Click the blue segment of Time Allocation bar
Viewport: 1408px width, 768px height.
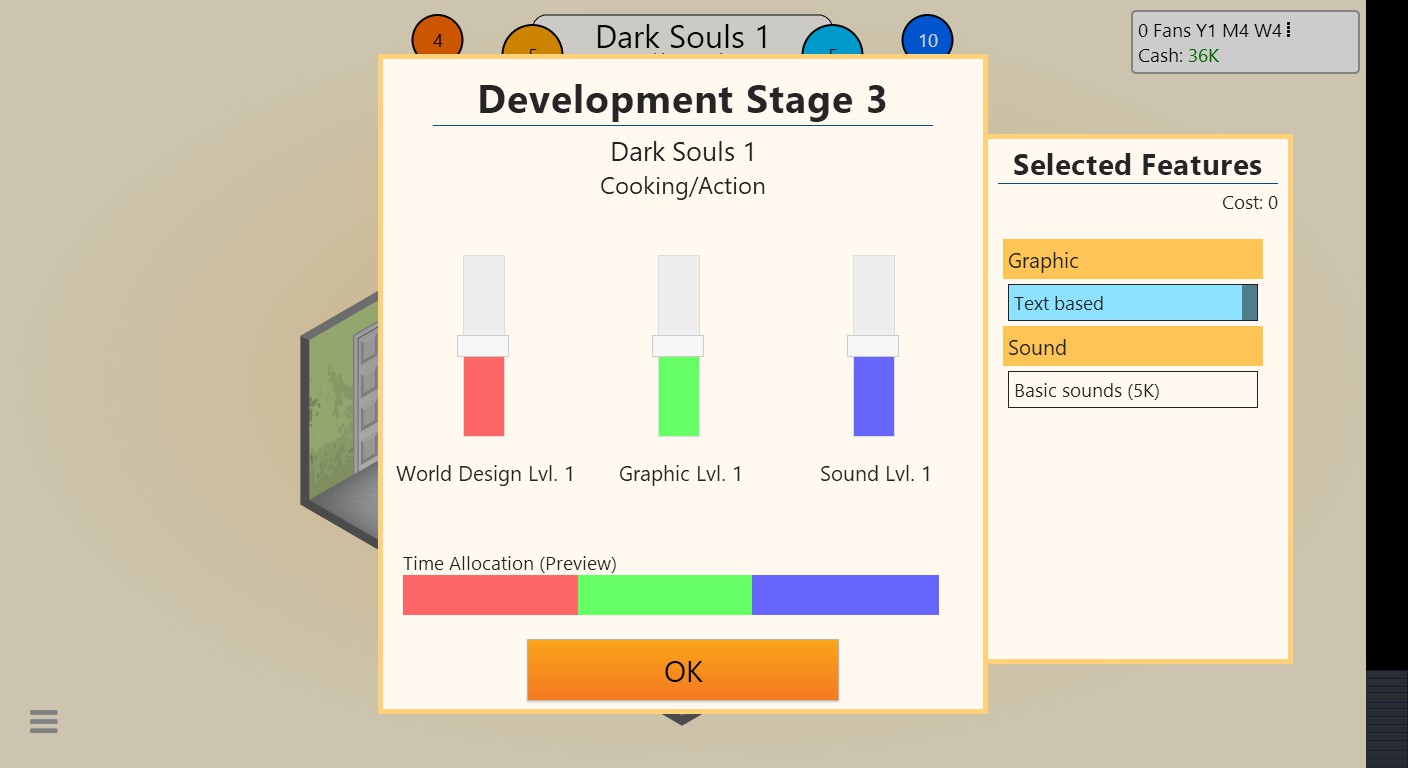coord(845,595)
